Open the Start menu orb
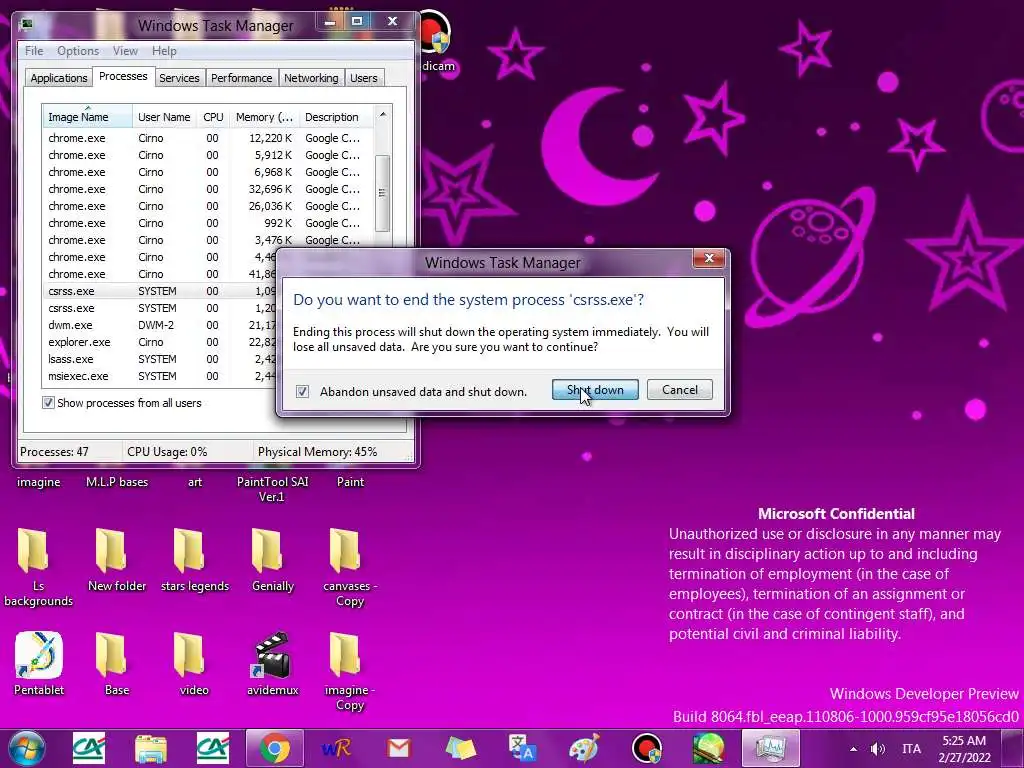This screenshot has width=1024, height=768. click(26, 748)
